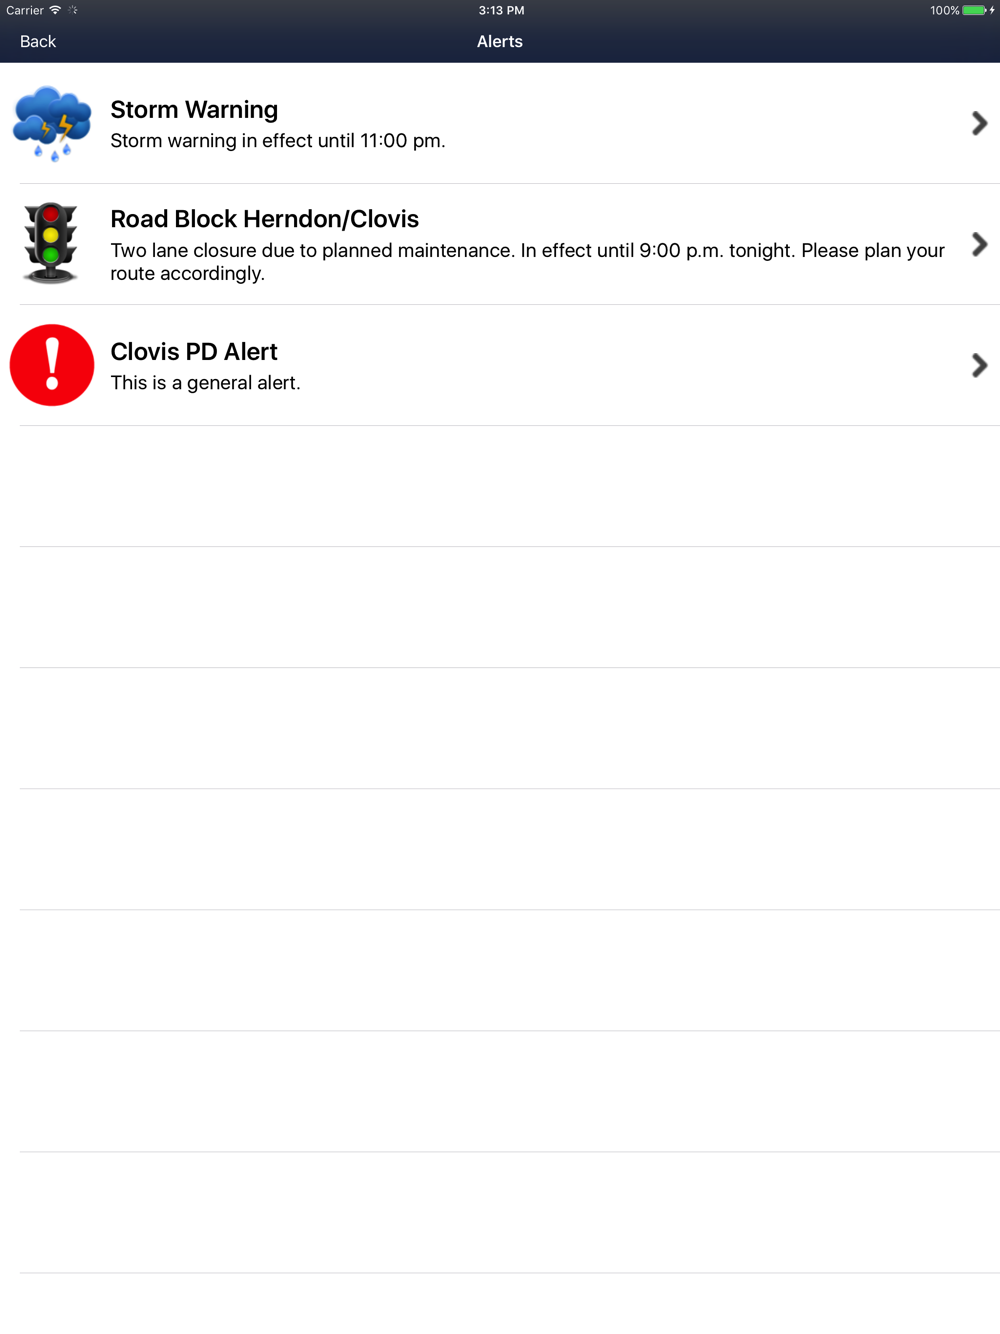The height and width of the screenshot is (1334, 1000).
Task: Tap the battery charging bolt icon
Action: [992, 10]
